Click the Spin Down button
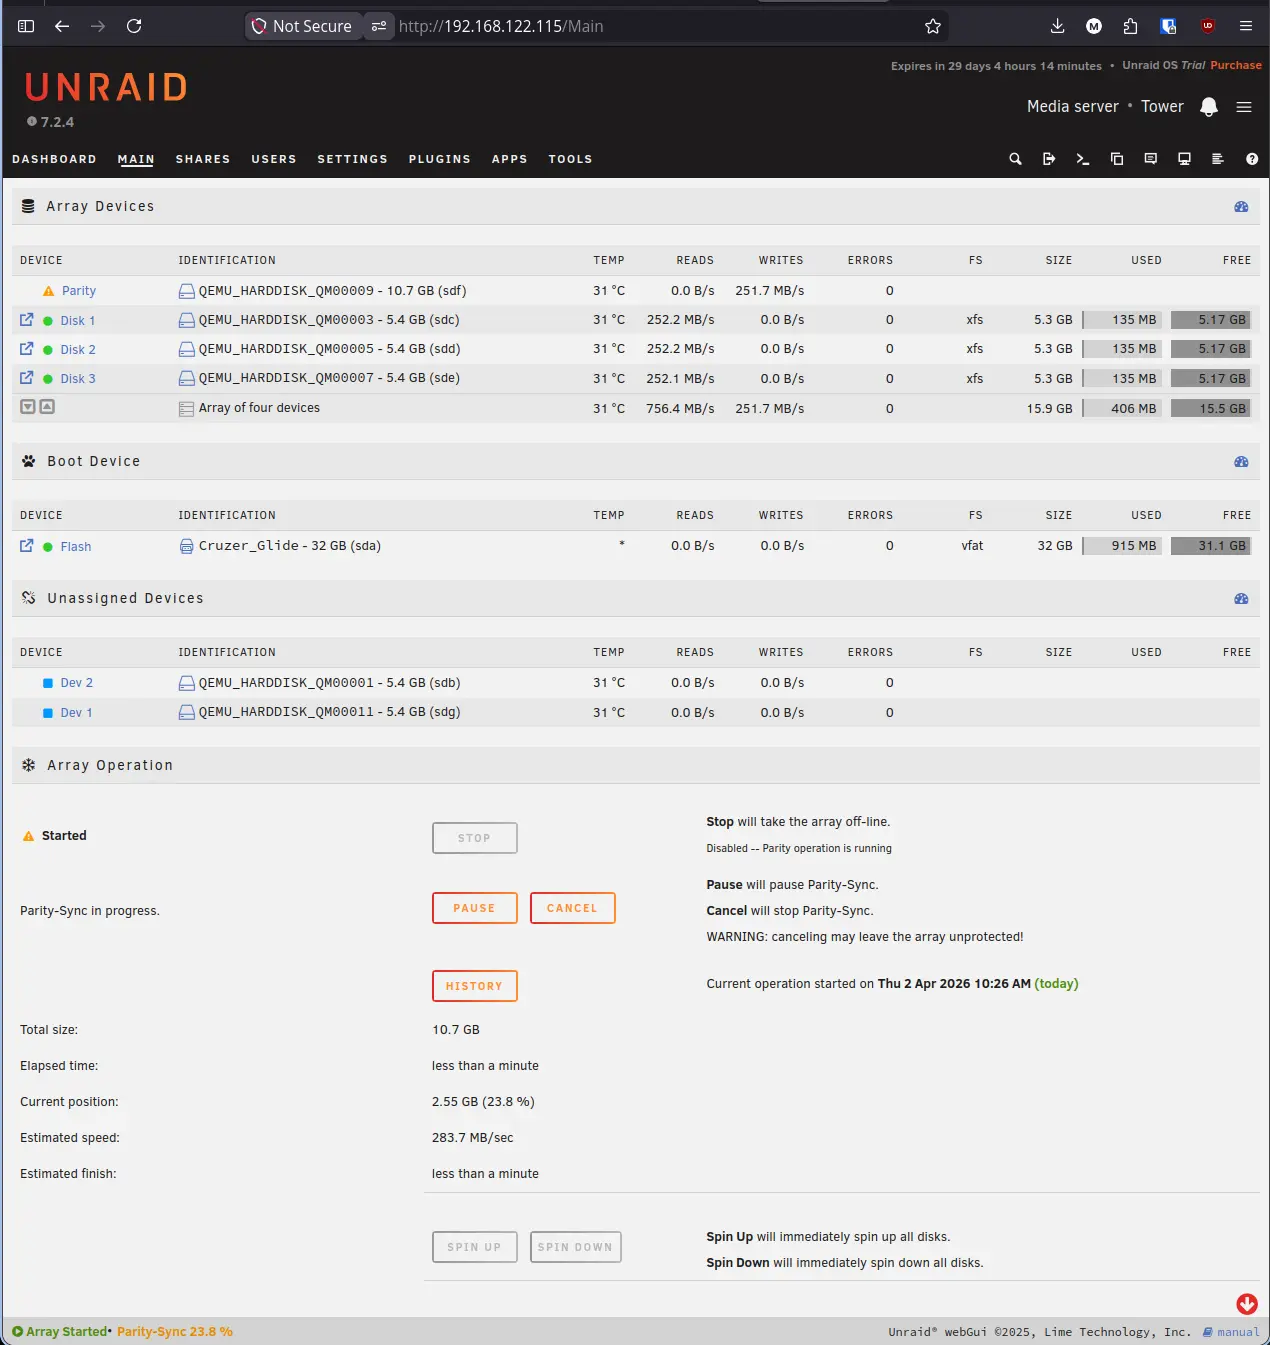 click(x=575, y=1247)
